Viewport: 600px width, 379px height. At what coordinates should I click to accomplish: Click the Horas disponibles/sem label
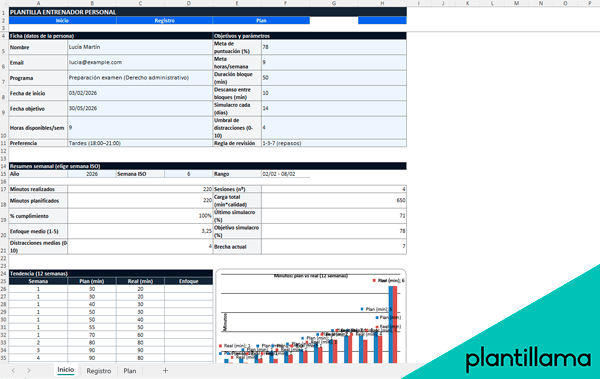pyautogui.click(x=37, y=128)
